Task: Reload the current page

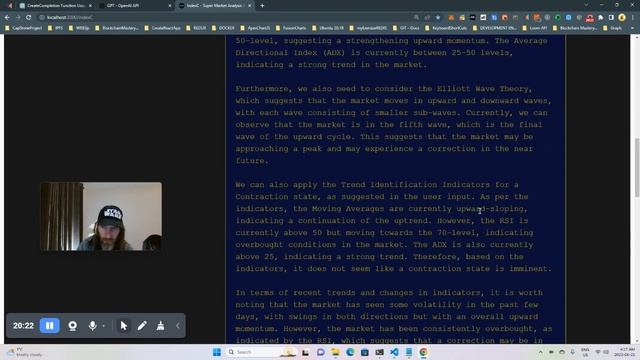Action: pyautogui.click(x=29, y=18)
